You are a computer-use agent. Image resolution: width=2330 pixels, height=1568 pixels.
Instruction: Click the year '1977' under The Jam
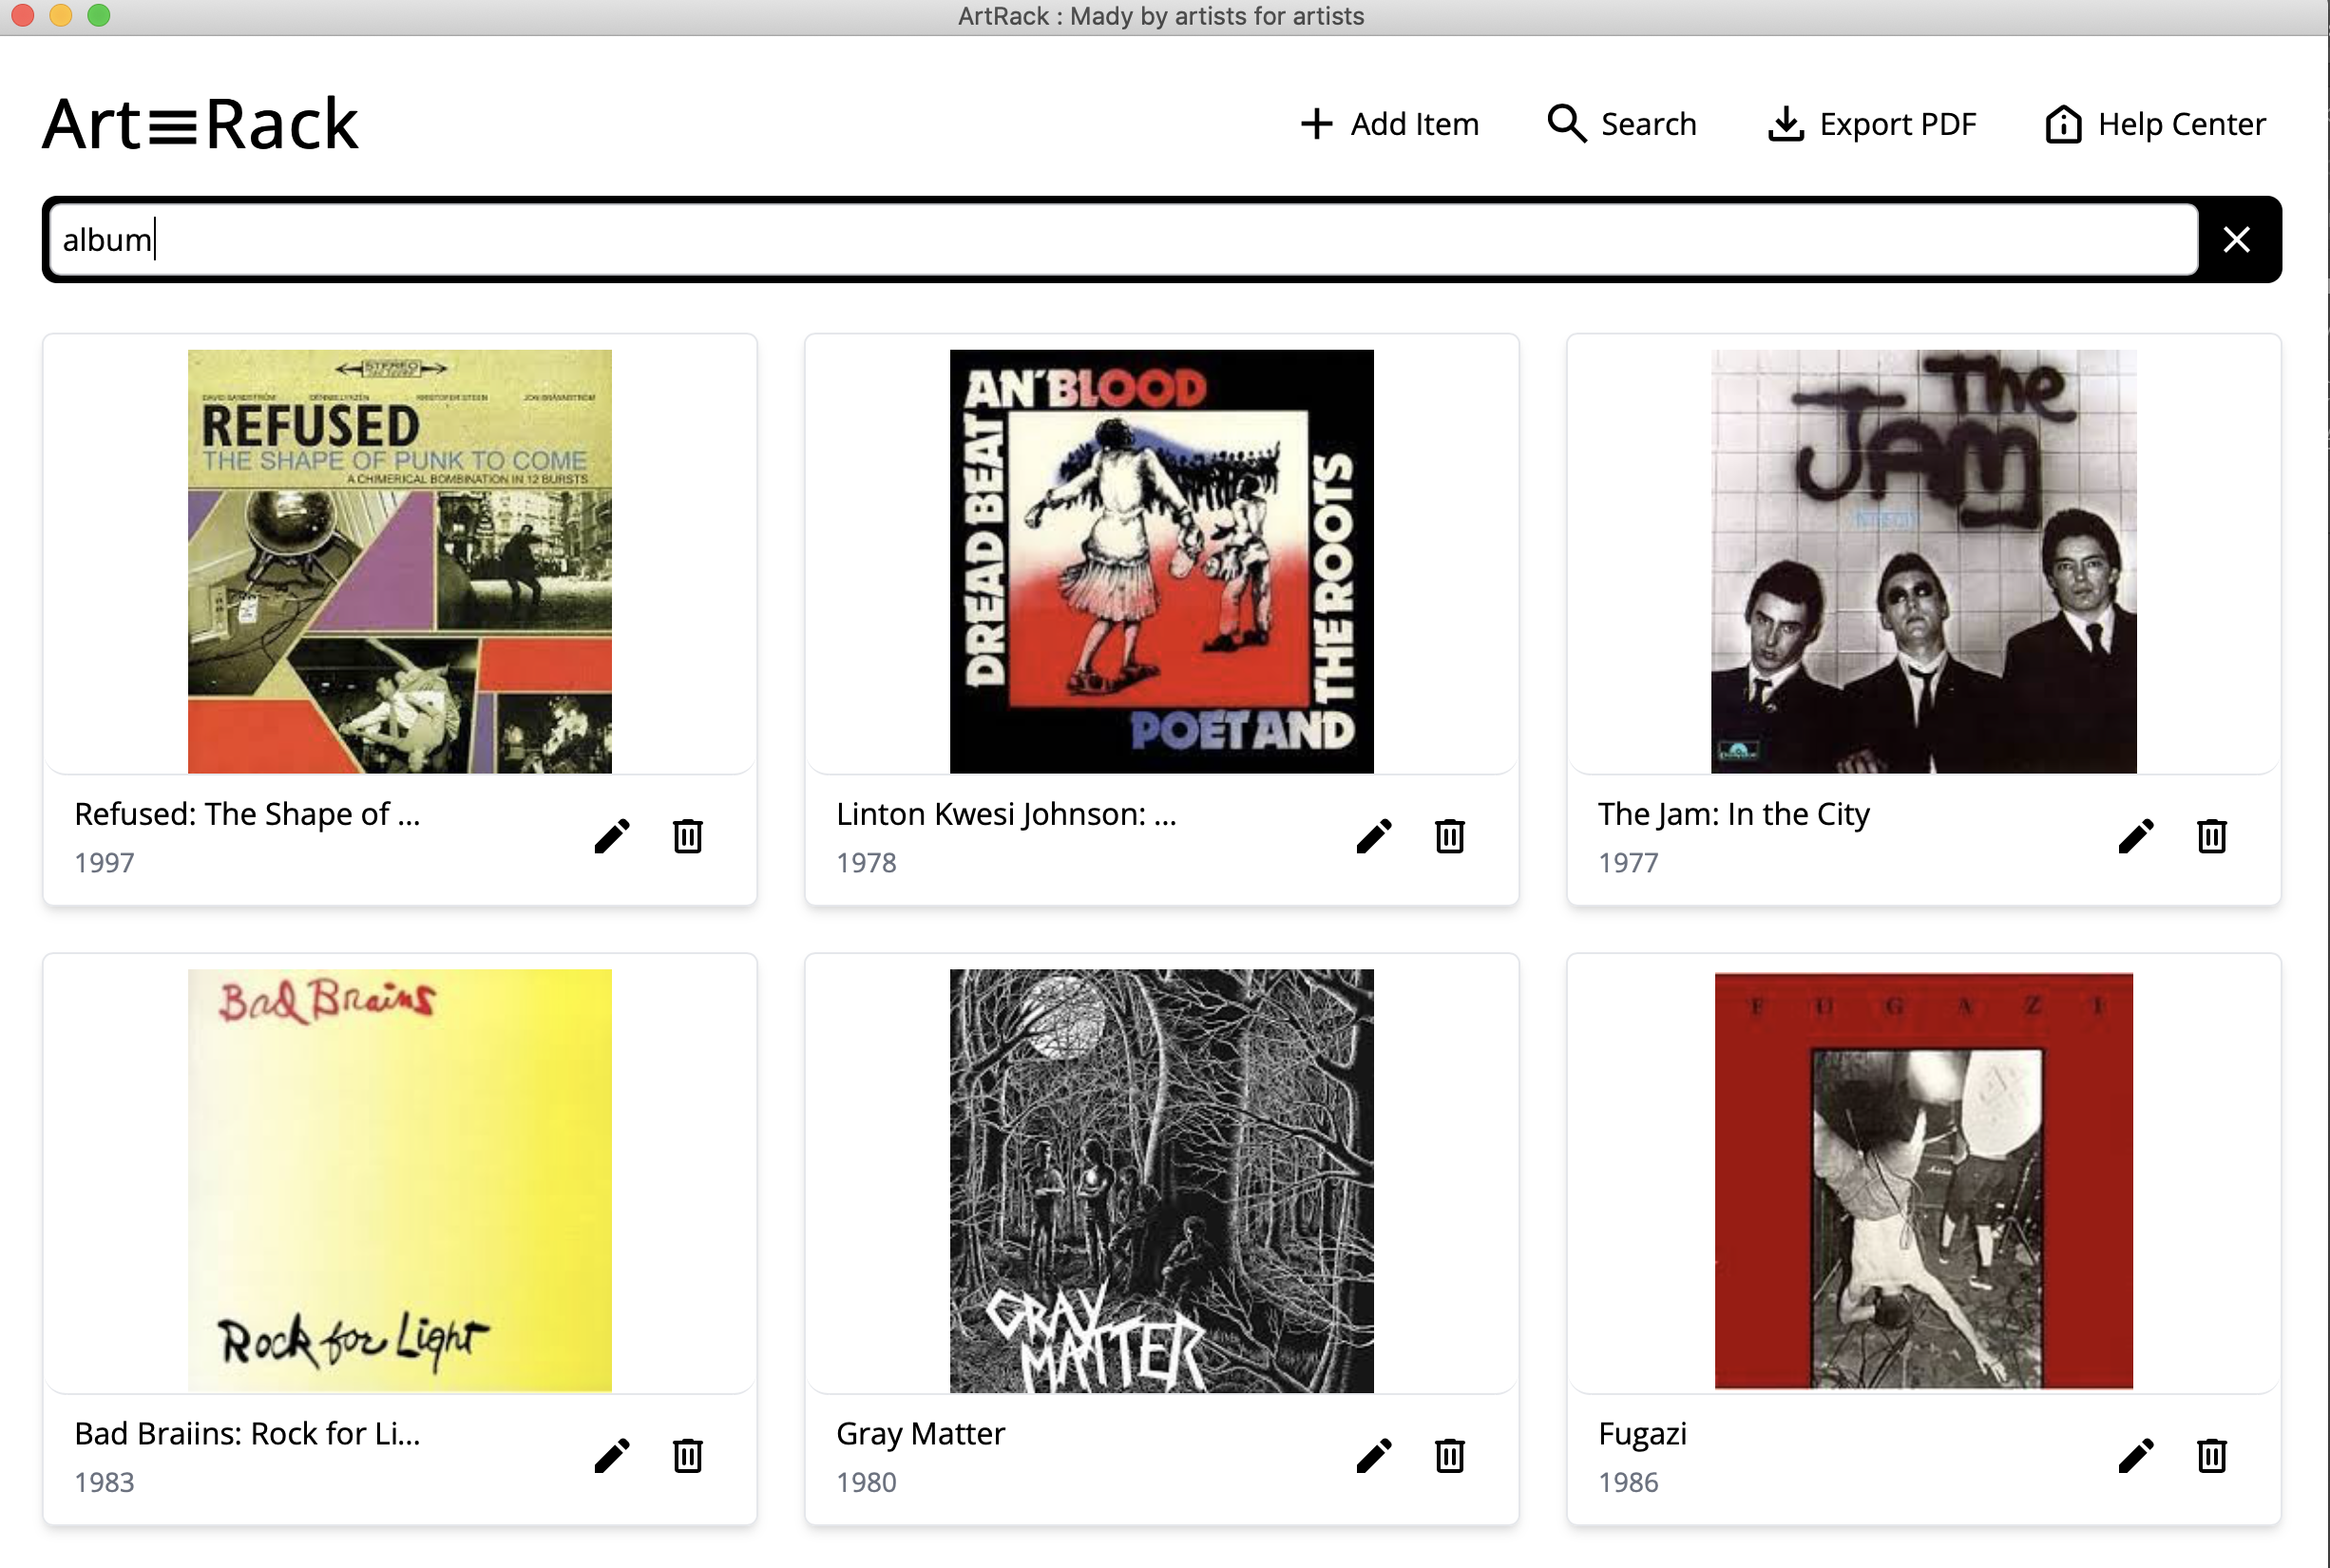tap(1628, 862)
